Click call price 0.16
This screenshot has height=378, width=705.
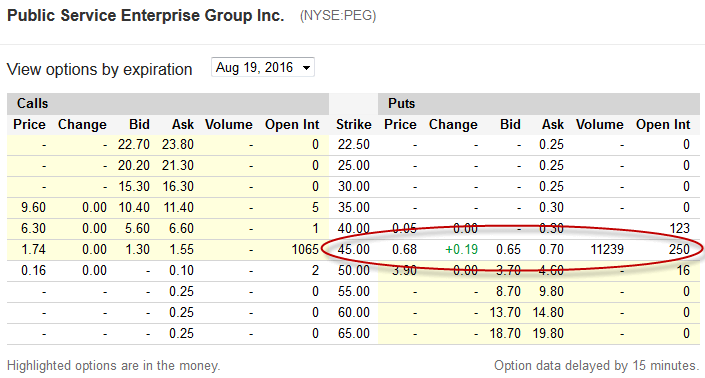(x=33, y=271)
